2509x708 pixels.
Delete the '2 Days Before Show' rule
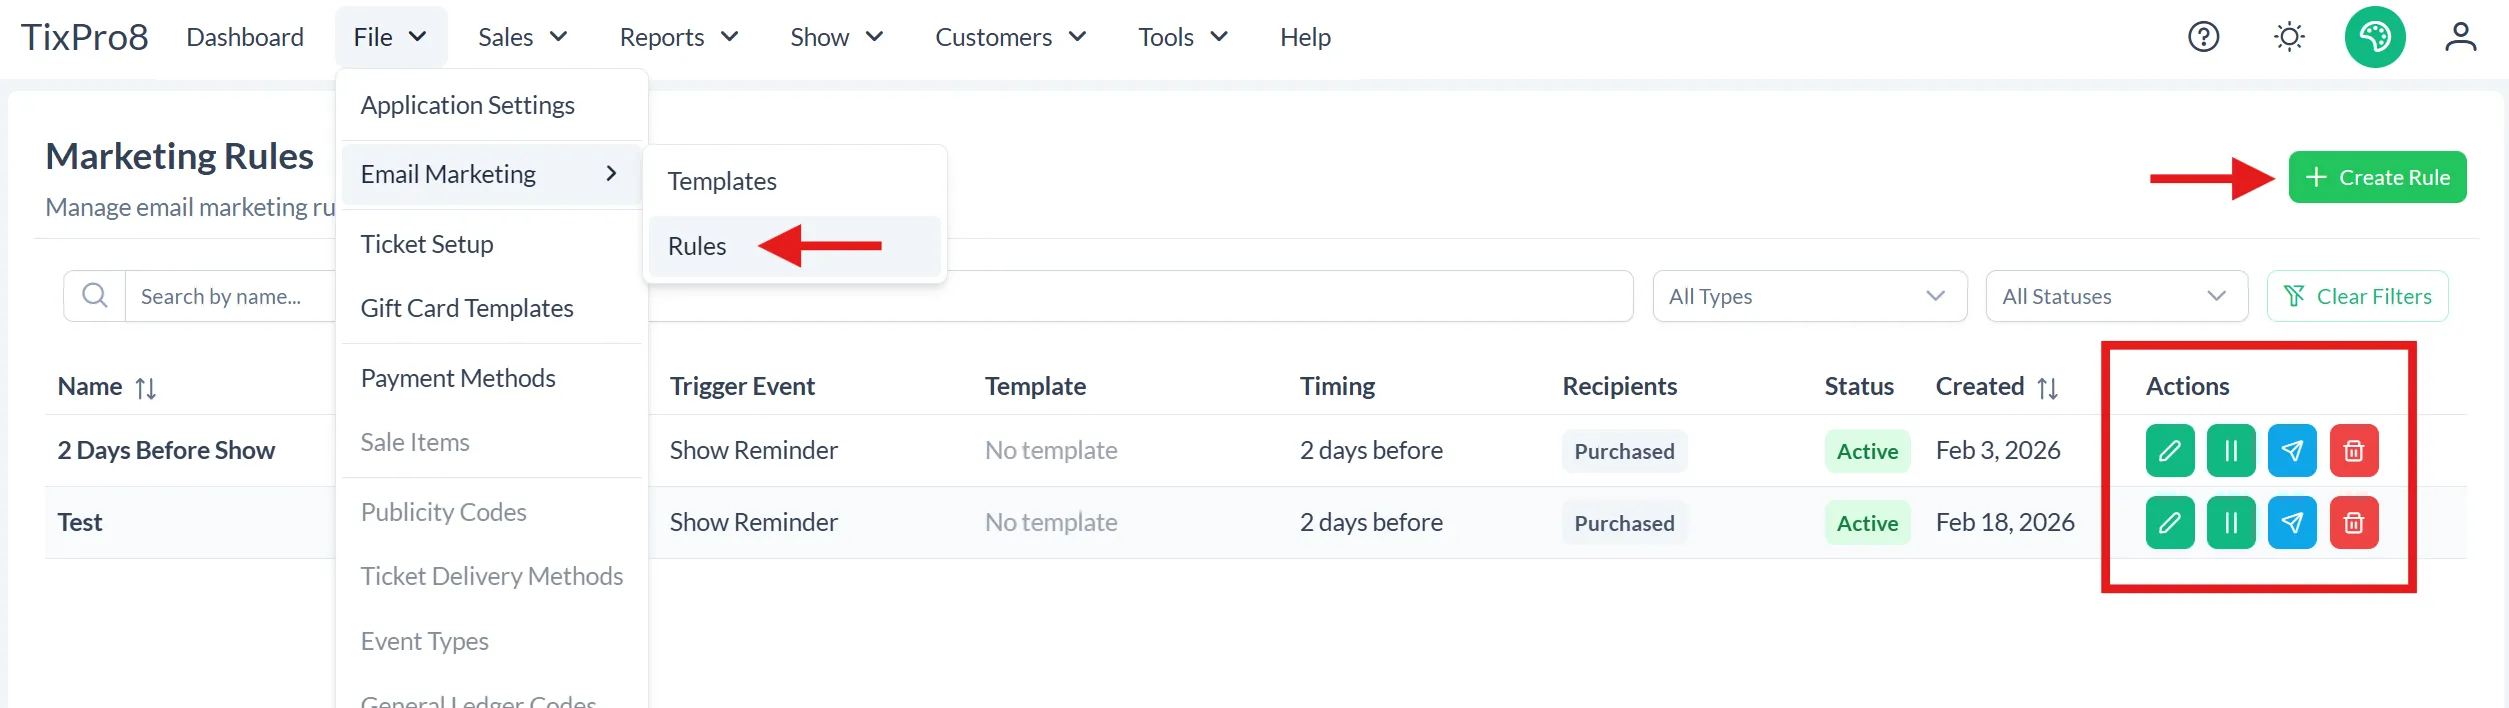pyautogui.click(x=2354, y=451)
